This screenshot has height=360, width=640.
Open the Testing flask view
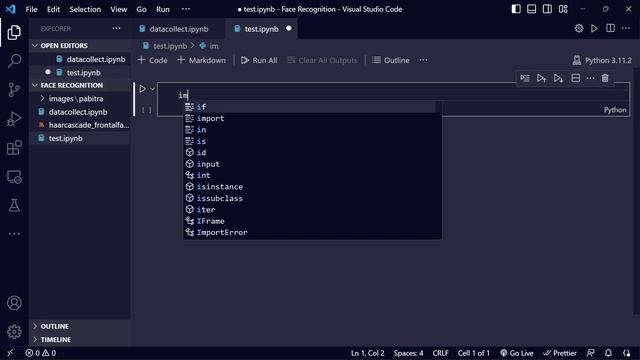[x=14, y=205]
